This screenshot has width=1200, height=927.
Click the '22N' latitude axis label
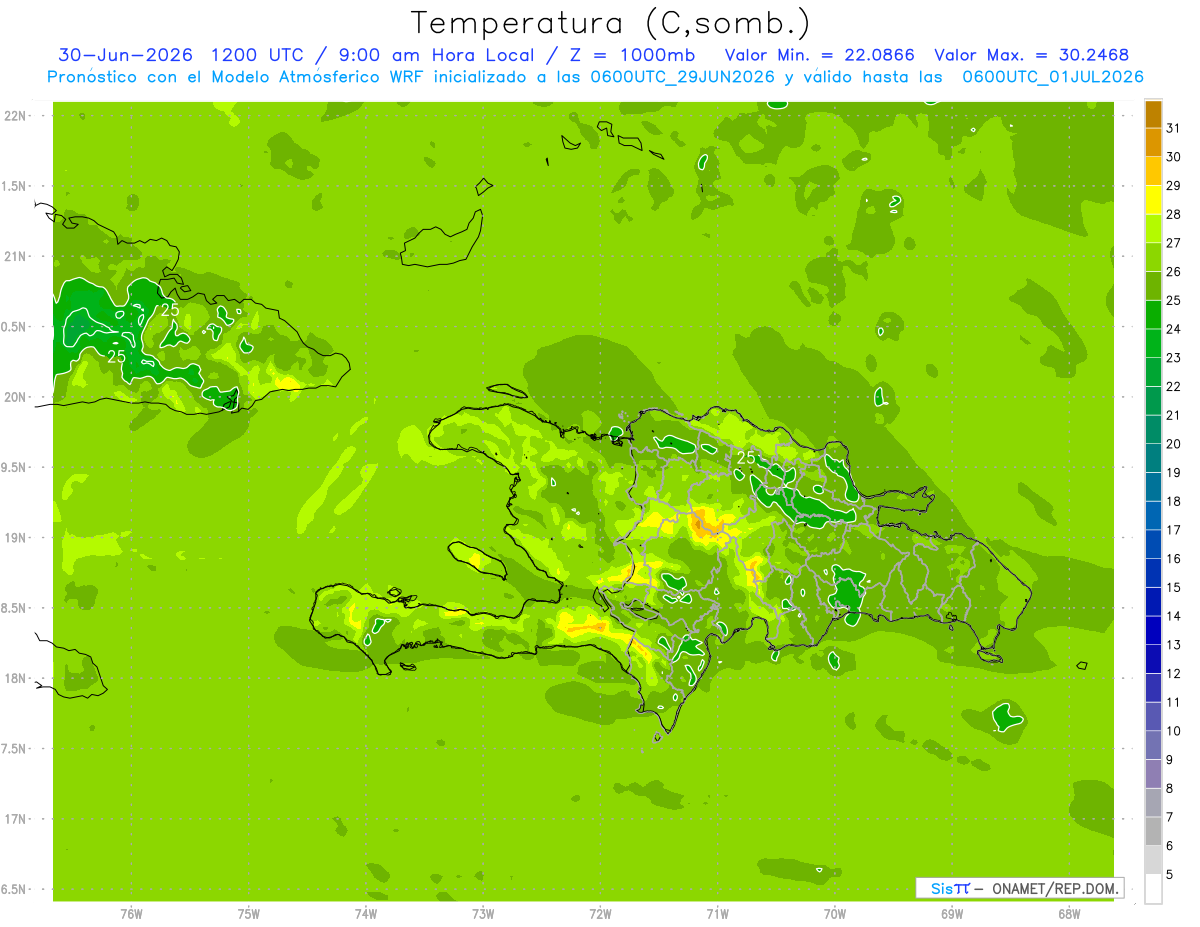coord(15,115)
